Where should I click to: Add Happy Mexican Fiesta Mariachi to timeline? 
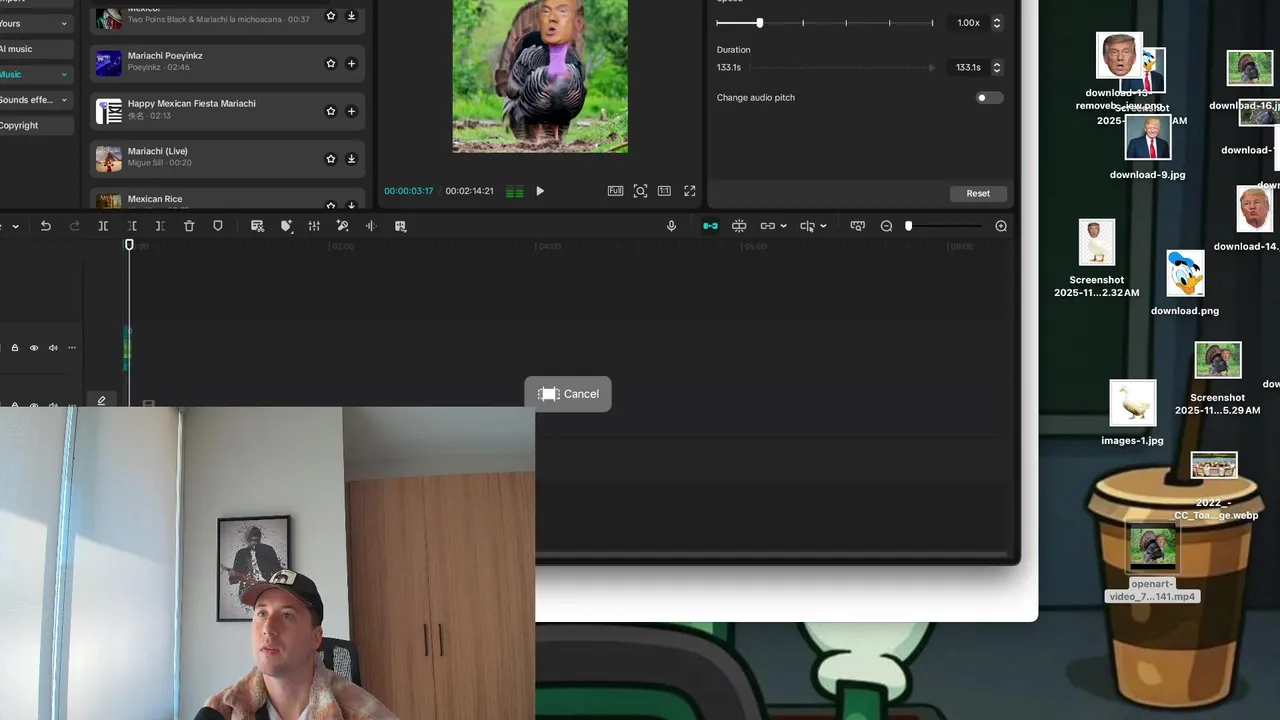351,111
